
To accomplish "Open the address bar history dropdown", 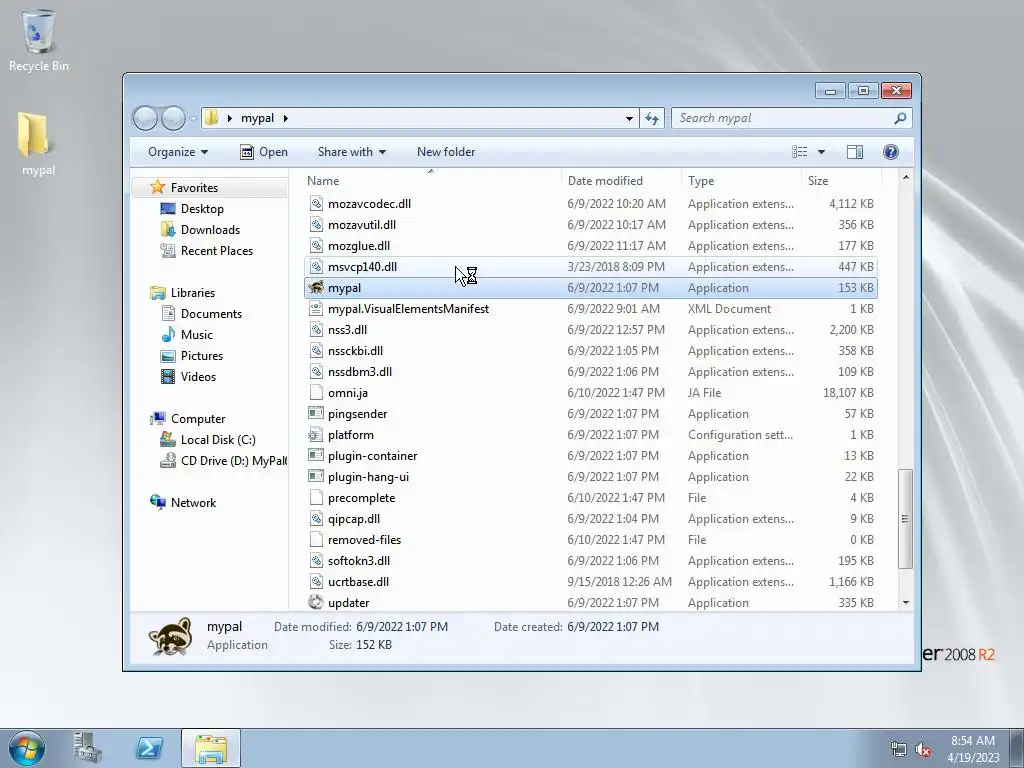I will click(x=629, y=118).
